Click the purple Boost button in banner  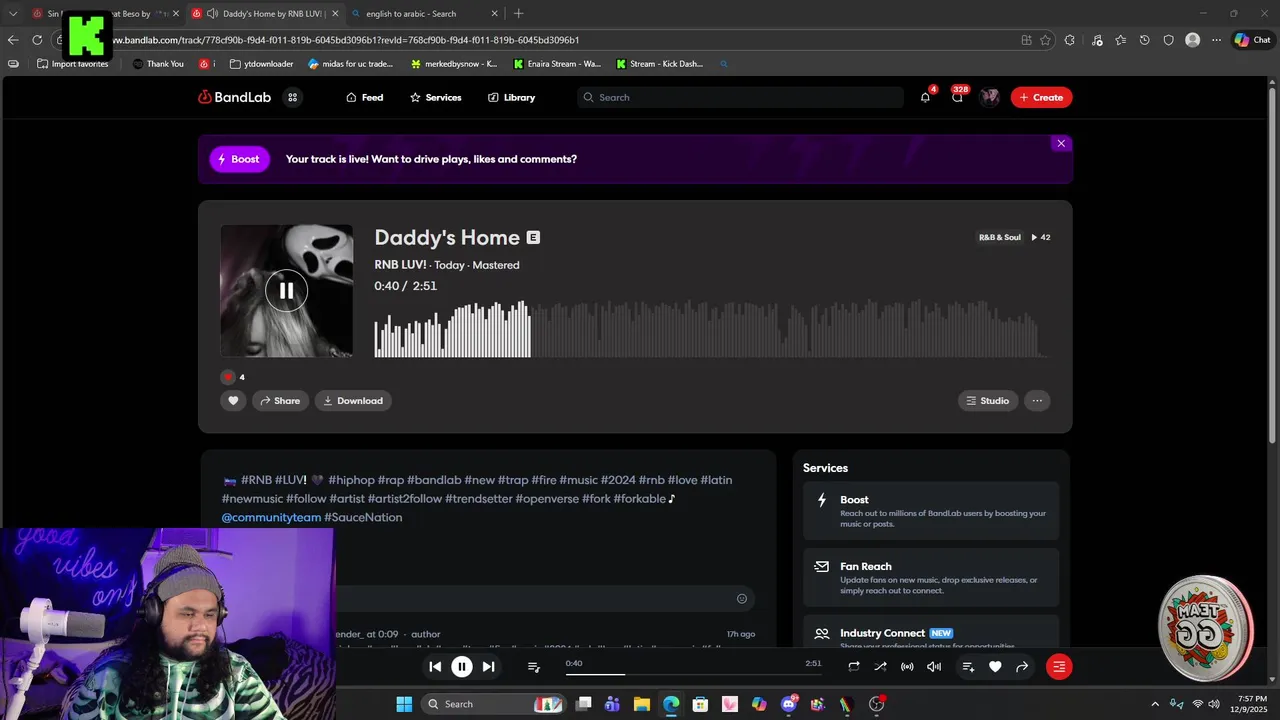239,159
